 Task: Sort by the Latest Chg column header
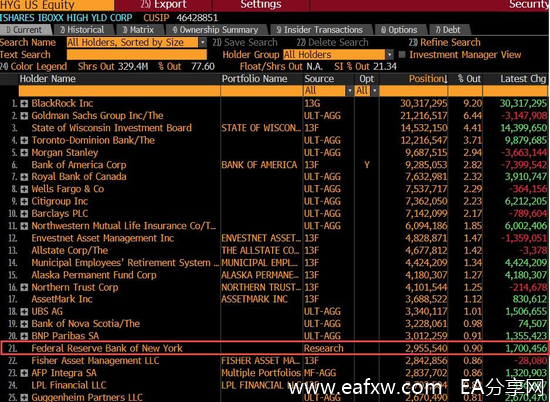pyautogui.click(x=523, y=79)
